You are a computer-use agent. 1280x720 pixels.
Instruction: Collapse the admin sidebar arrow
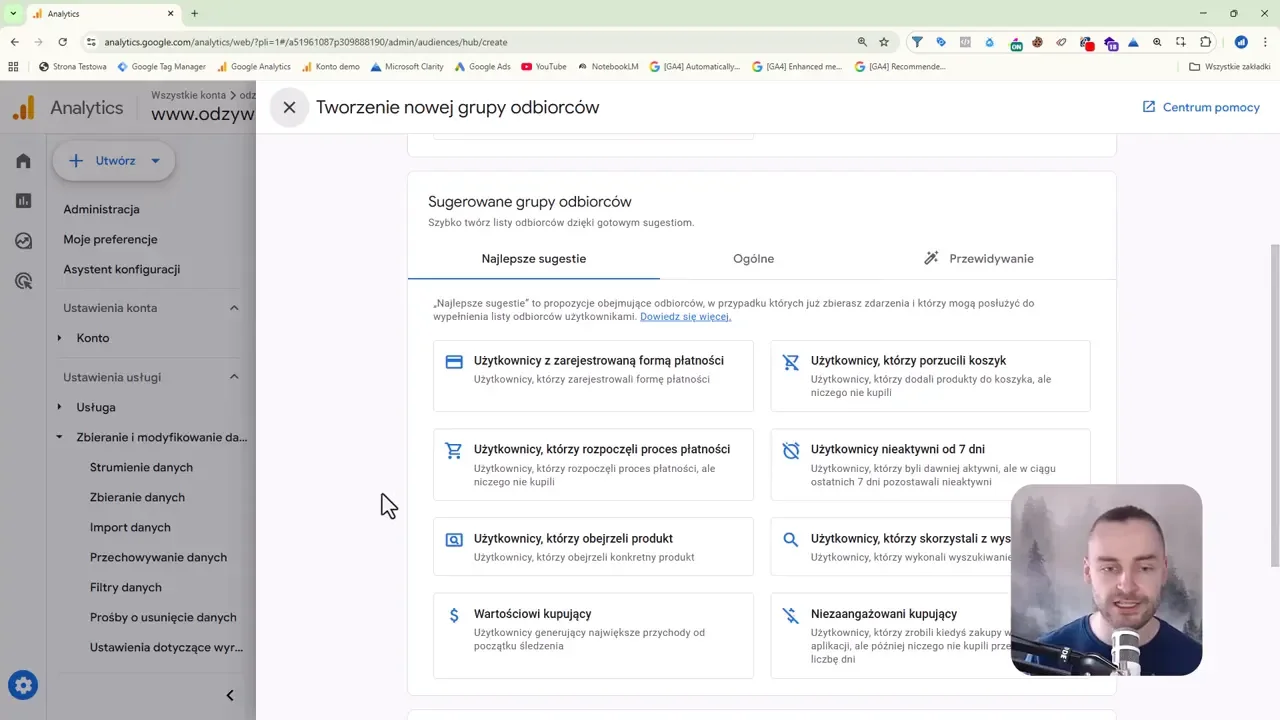tap(230, 695)
